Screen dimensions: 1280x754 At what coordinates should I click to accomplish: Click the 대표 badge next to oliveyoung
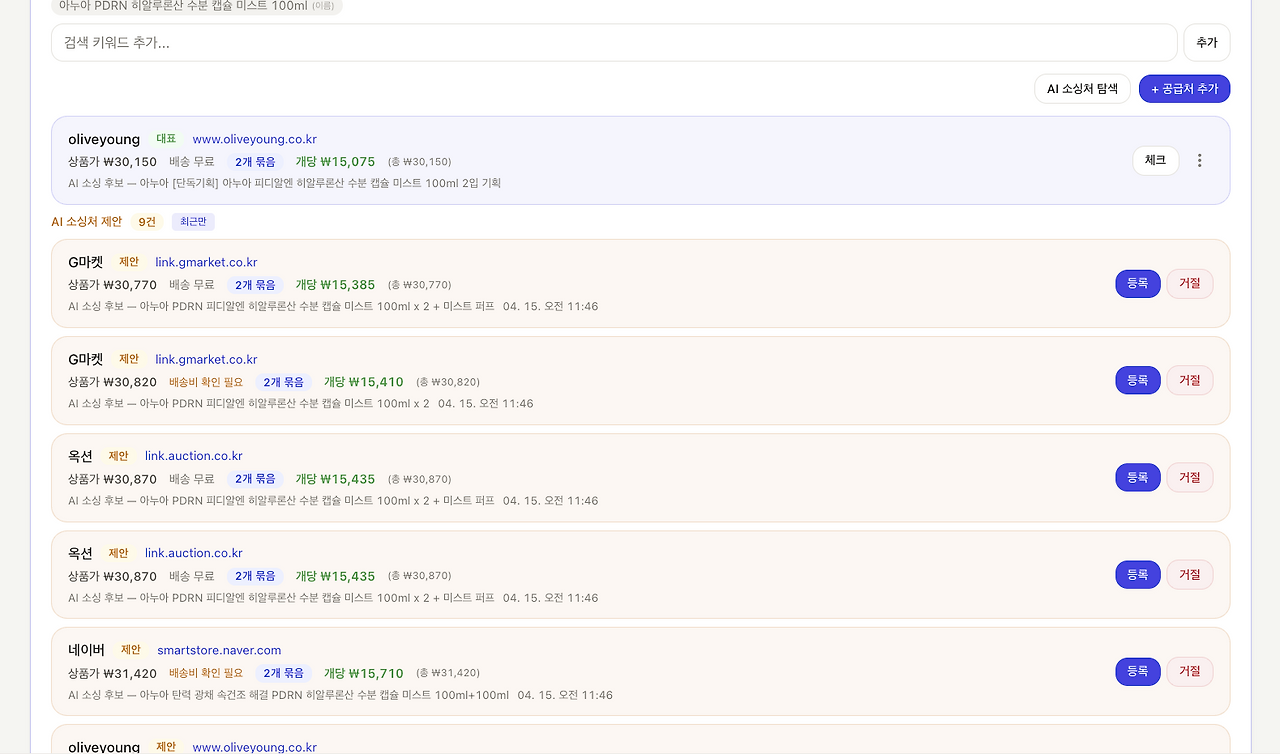[x=166, y=139]
